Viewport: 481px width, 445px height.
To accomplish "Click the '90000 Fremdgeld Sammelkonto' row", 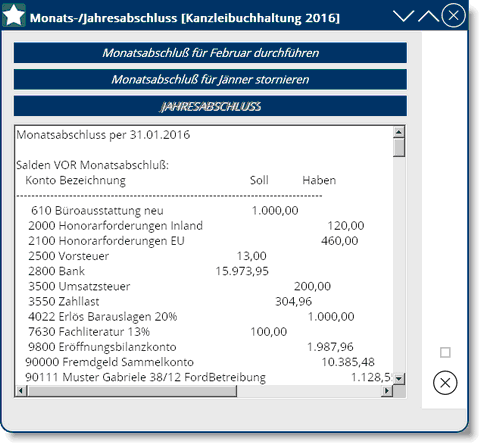I will click(204, 362).
